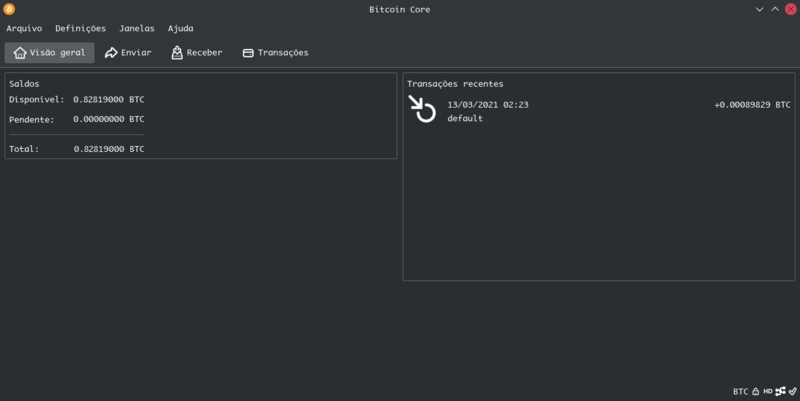Click the Transações recentes heading

click(x=455, y=84)
